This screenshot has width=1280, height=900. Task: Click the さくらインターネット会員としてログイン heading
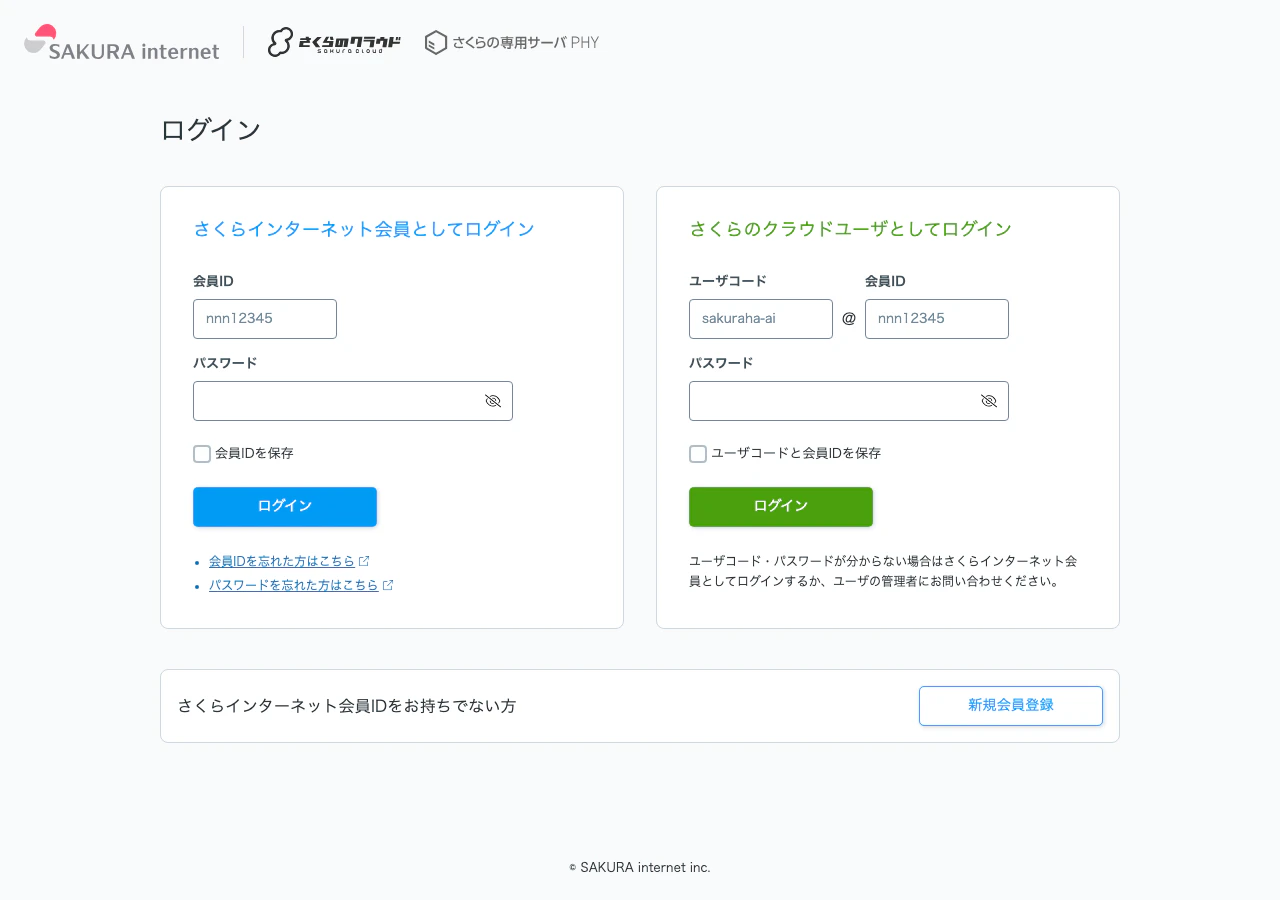point(364,230)
